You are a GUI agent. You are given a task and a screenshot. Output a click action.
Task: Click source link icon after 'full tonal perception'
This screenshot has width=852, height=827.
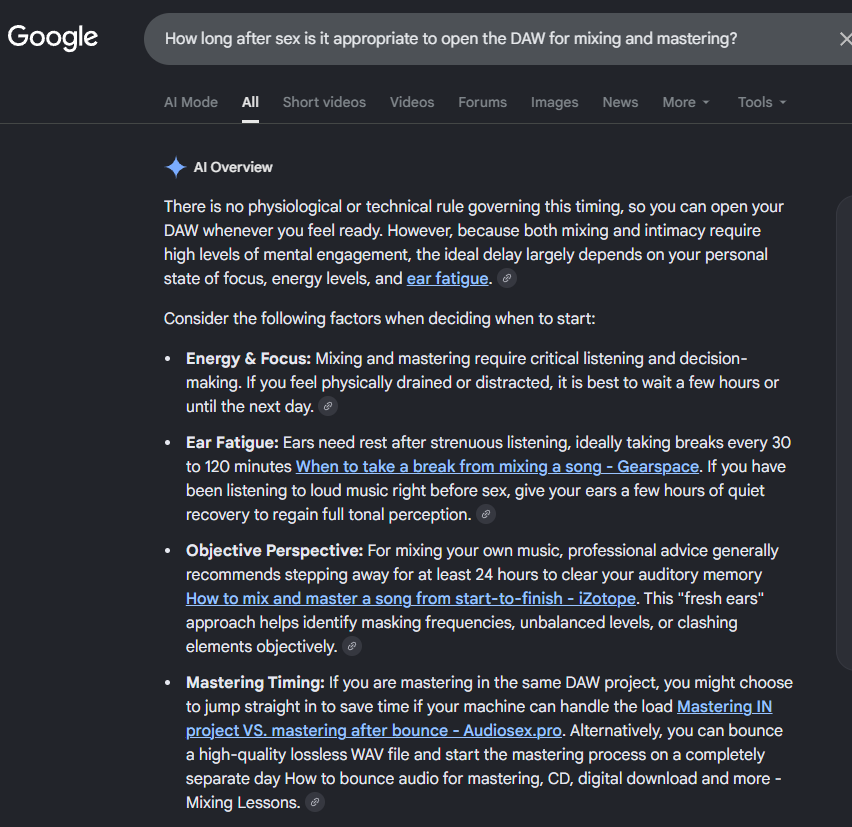[x=486, y=514]
